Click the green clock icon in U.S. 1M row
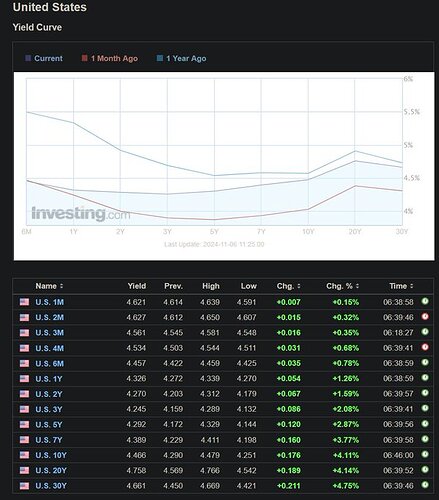Viewport: 439px width, 500px height. 425,301
